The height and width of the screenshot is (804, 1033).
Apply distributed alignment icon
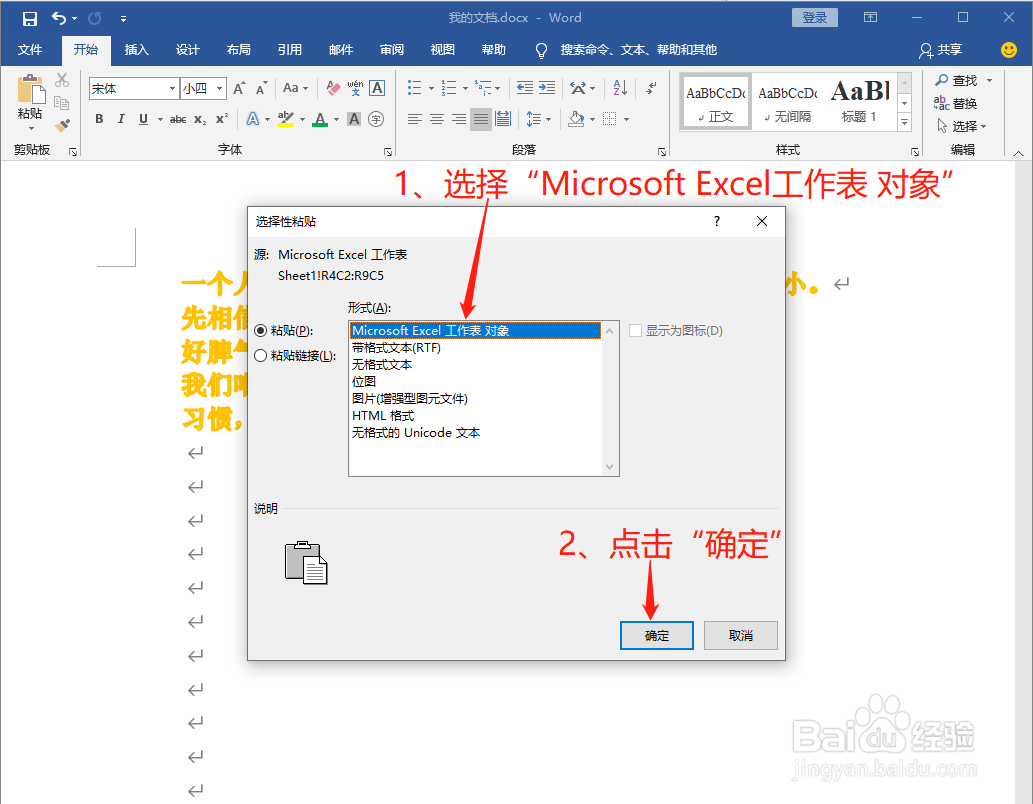click(x=503, y=119)
